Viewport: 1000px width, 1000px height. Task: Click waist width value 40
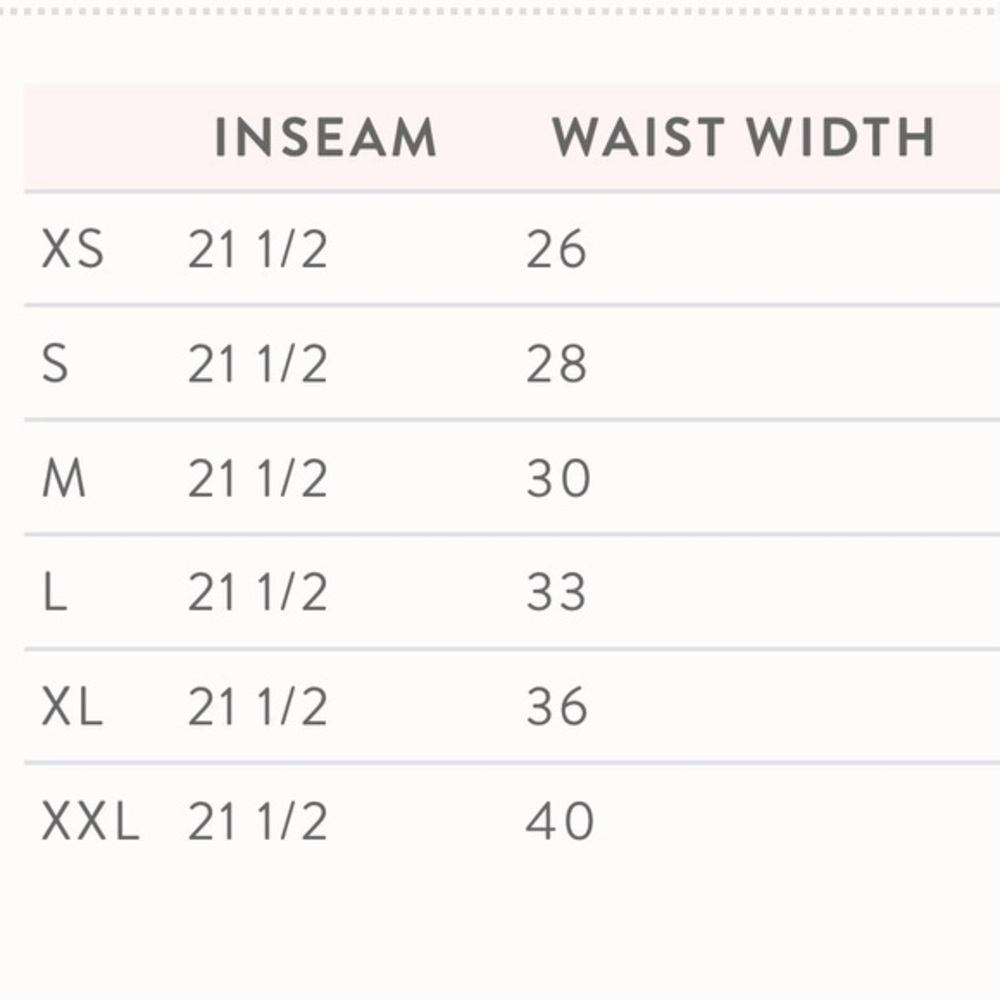pyautogui.click(x=560, y=821)
